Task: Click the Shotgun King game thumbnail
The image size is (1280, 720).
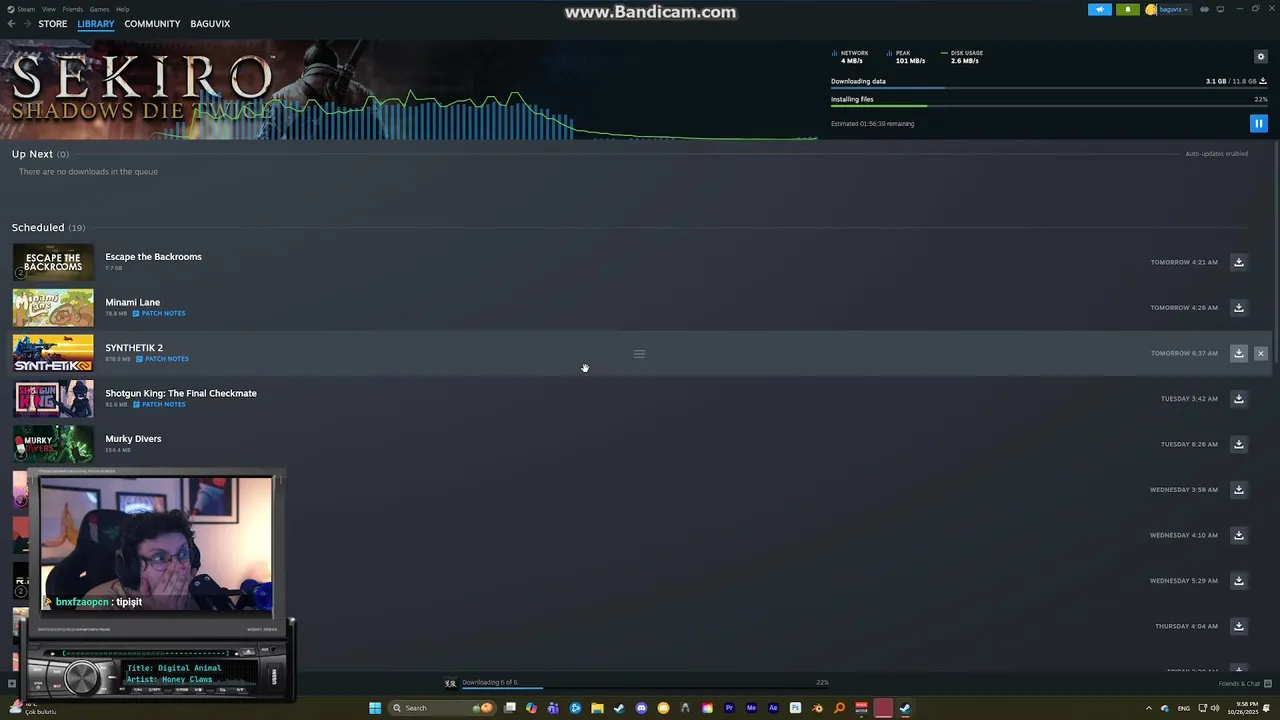Action: pos(53,399)
